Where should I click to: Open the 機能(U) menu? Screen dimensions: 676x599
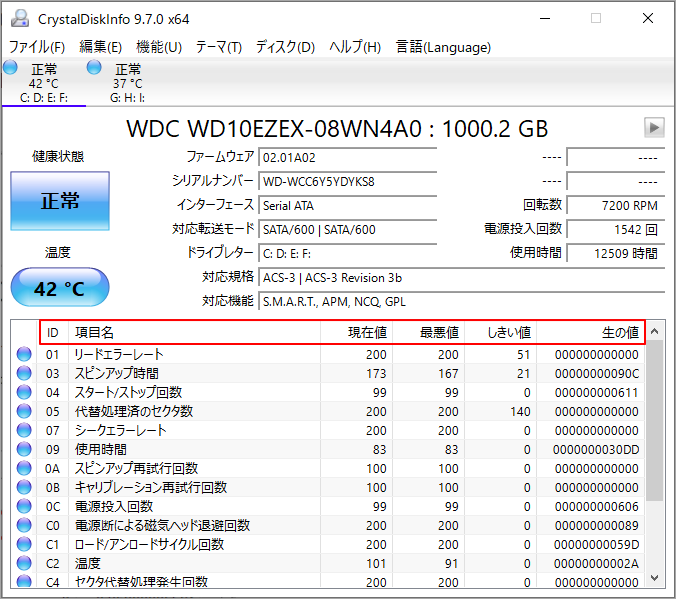coord(159,47)
